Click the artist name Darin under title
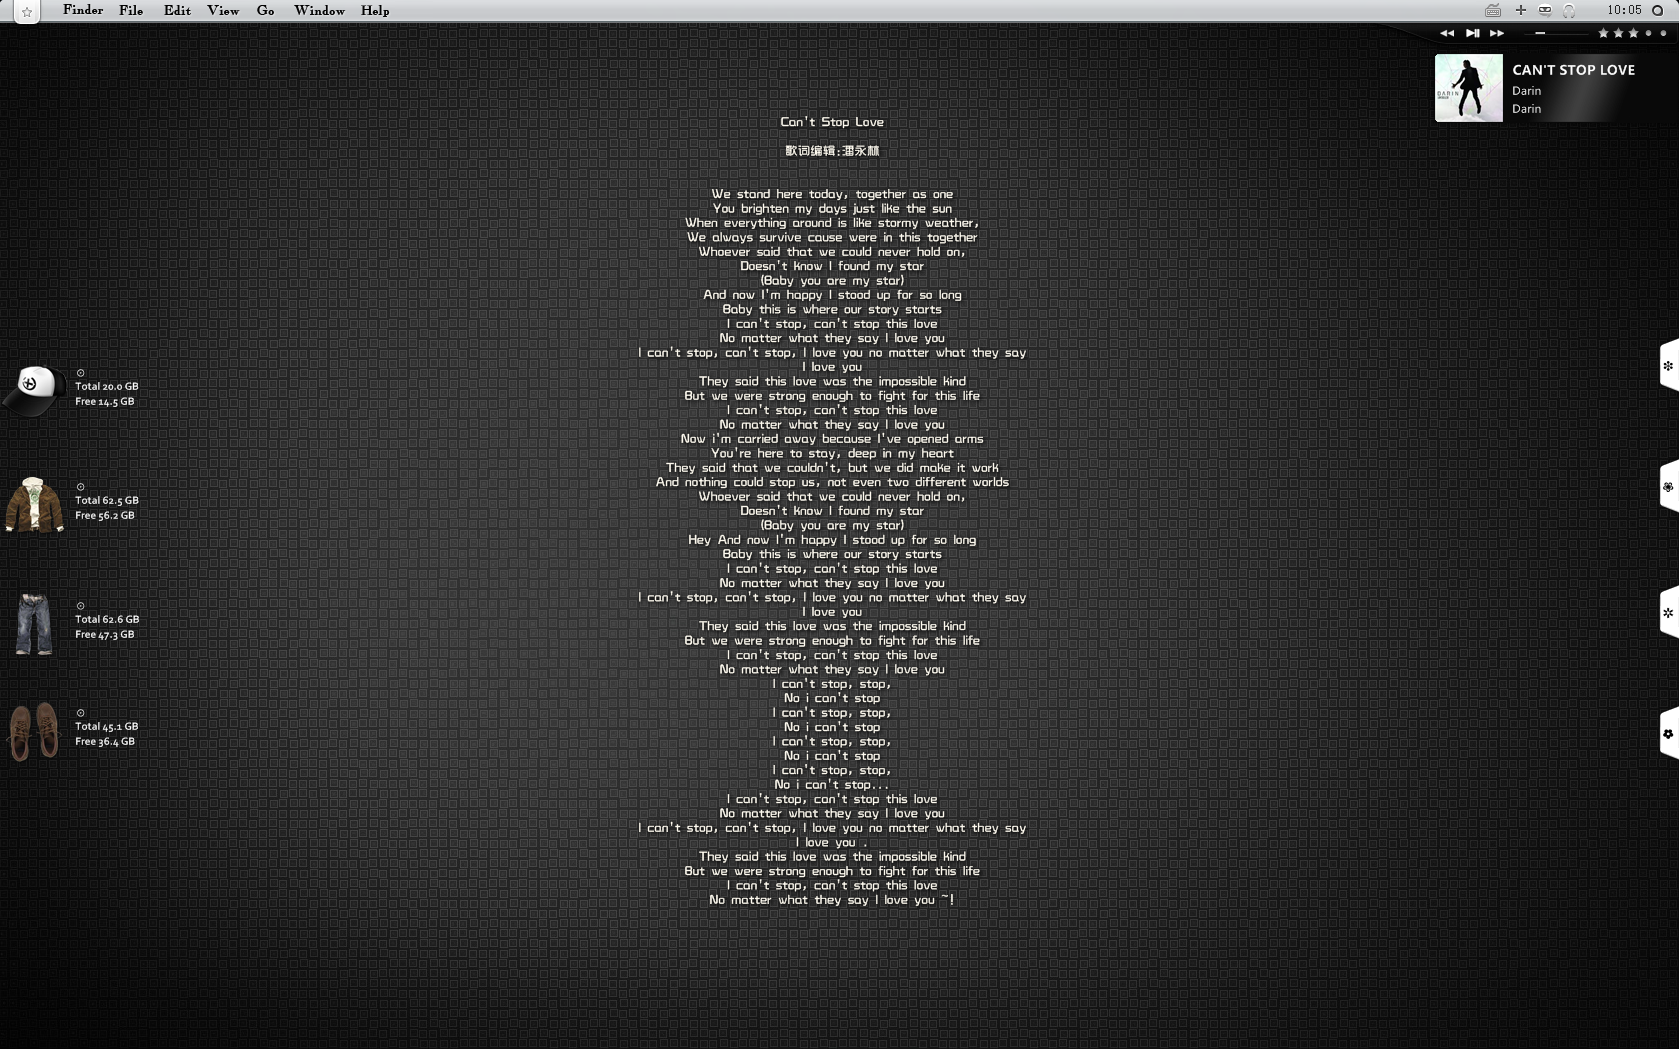 click(1526, 91)
